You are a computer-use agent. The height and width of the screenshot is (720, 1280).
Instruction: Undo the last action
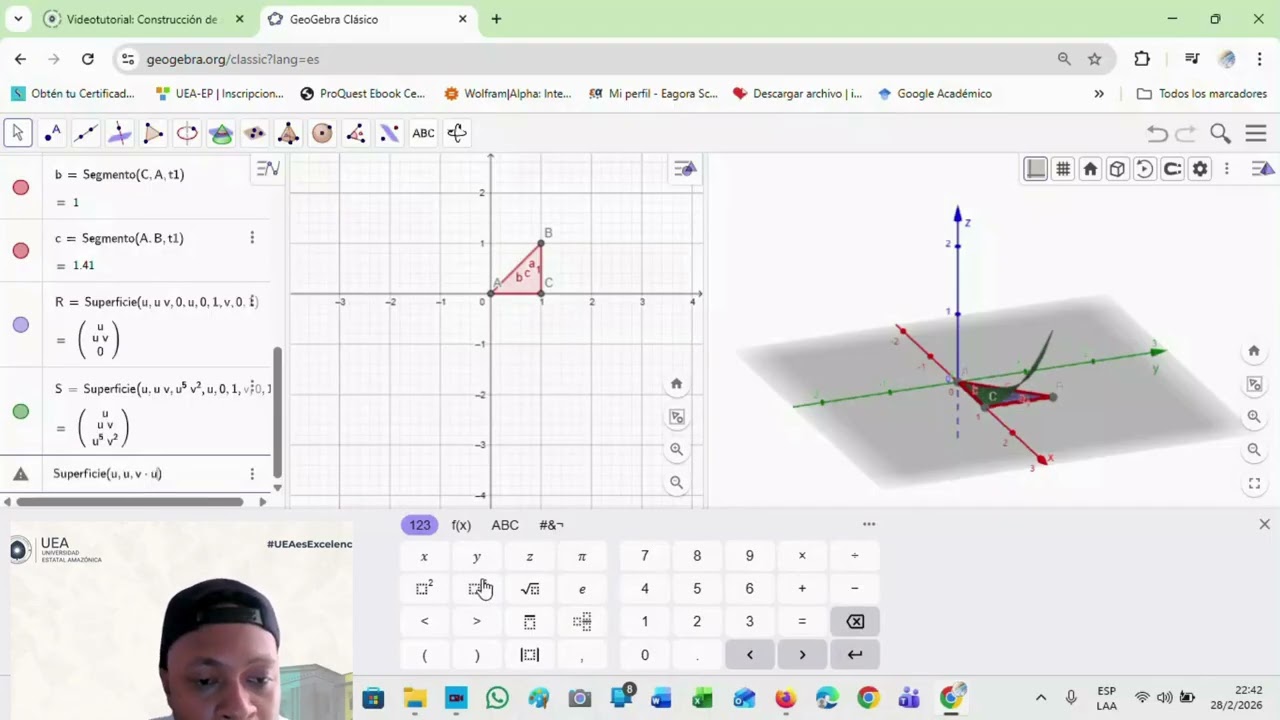[1157, 133]
